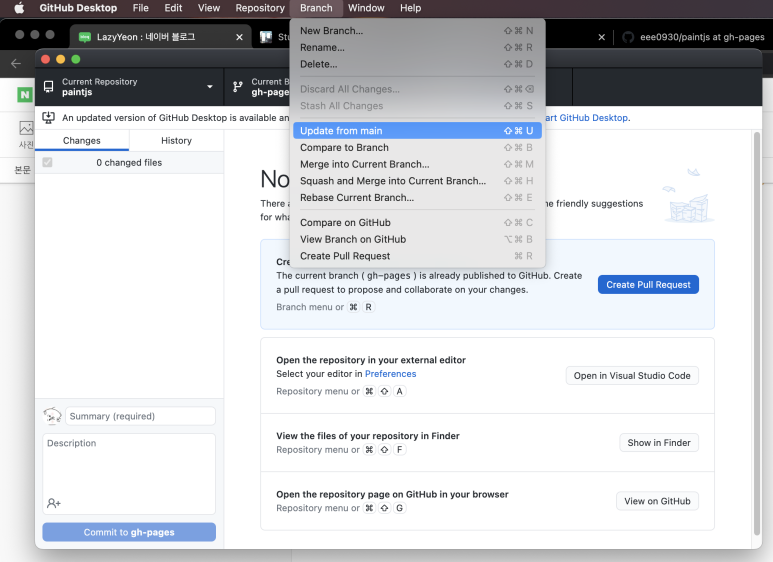
Task: Click the commit author avatar
Action: coord(52,416)
